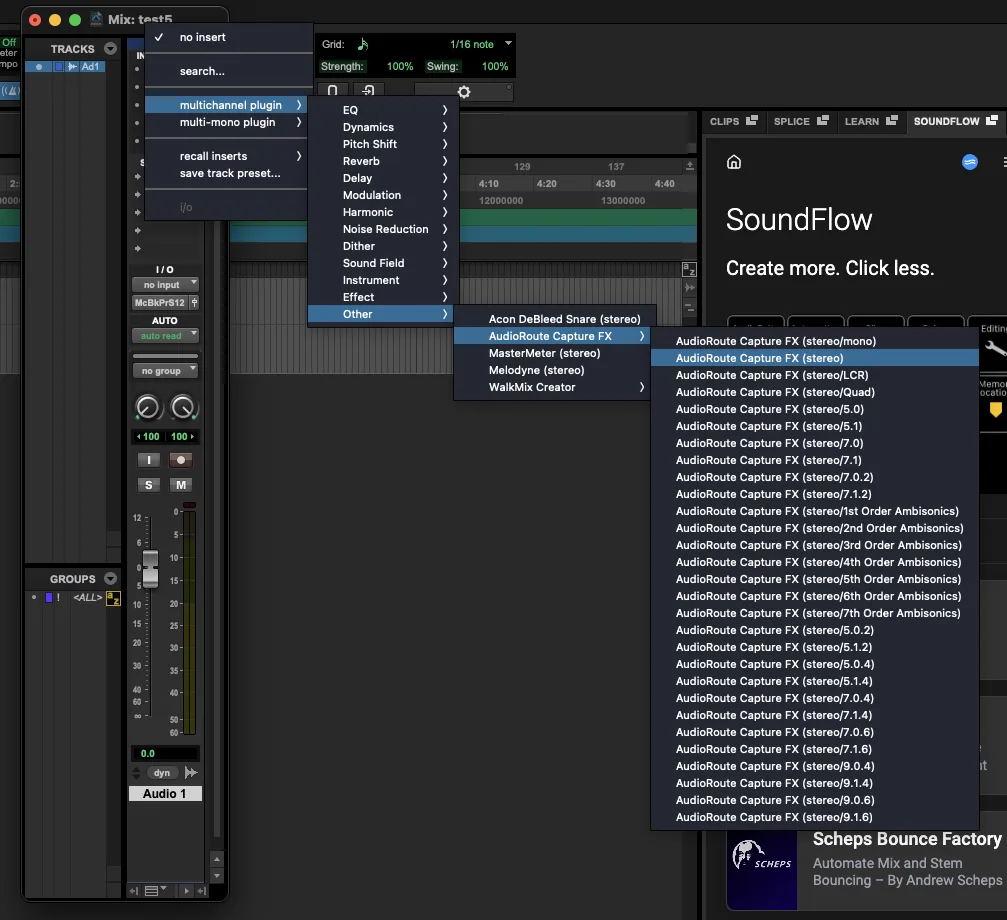Click the left pan knob on Audio 1
Viewport: 1007px width, 920px height.
(148, 408)
